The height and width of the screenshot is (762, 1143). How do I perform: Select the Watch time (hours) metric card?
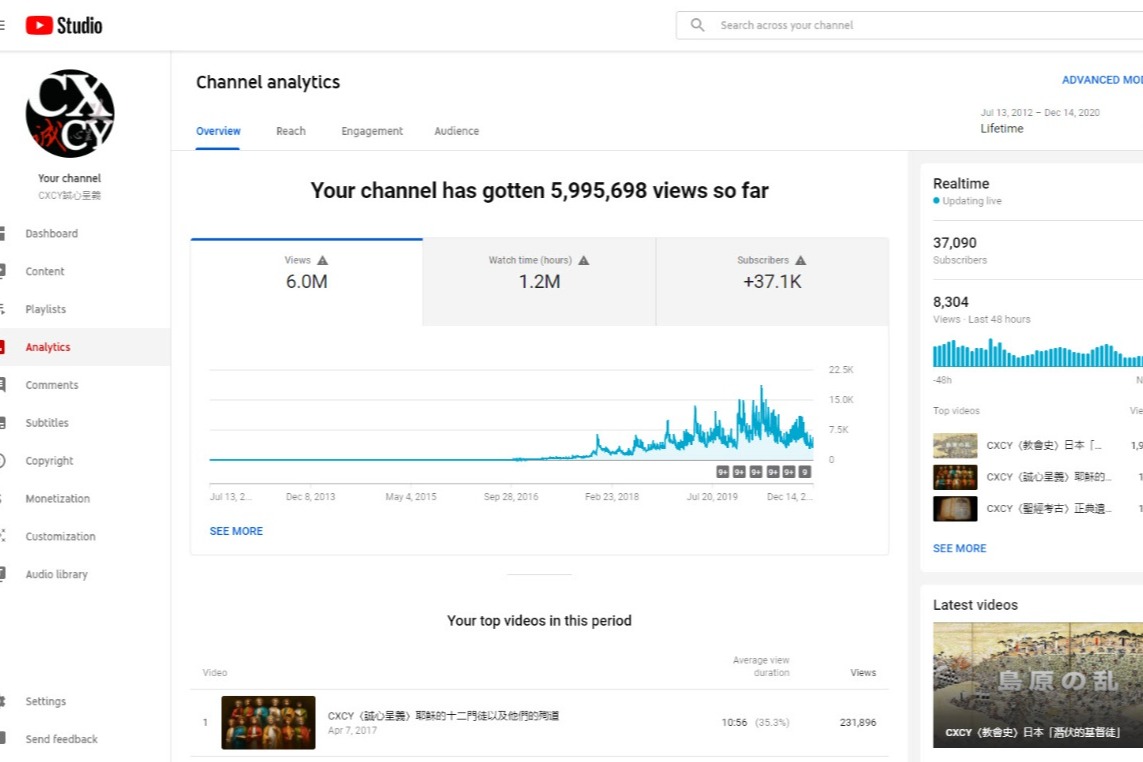(539, 282)
